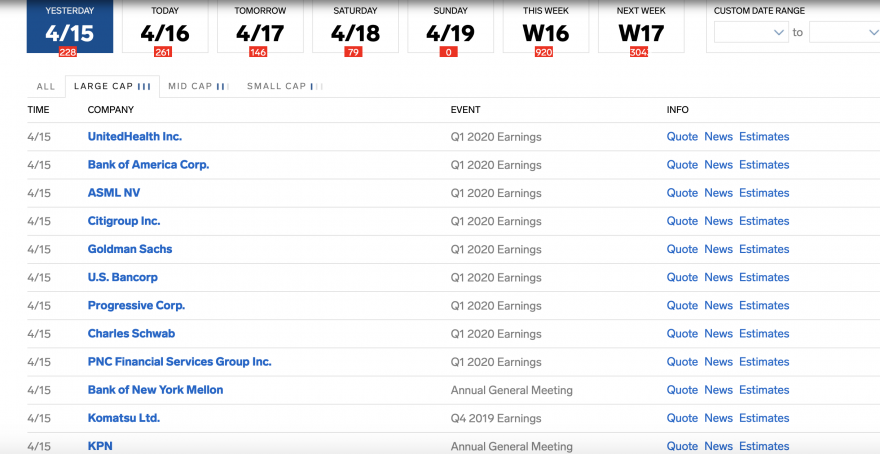Choose the Today 4/16 date tile
Viewport: 880px width, 454px height.
[164, 27]
